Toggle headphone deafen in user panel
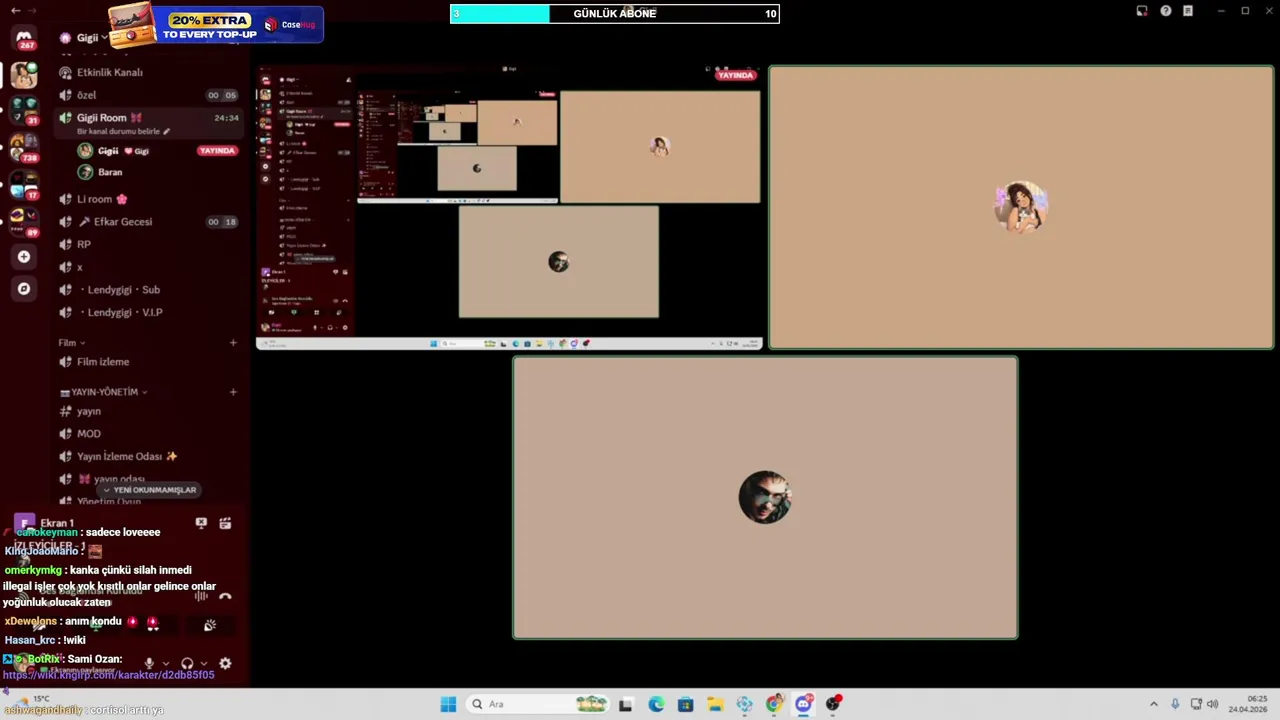1280x720 pixels. [x=187, y=663]
